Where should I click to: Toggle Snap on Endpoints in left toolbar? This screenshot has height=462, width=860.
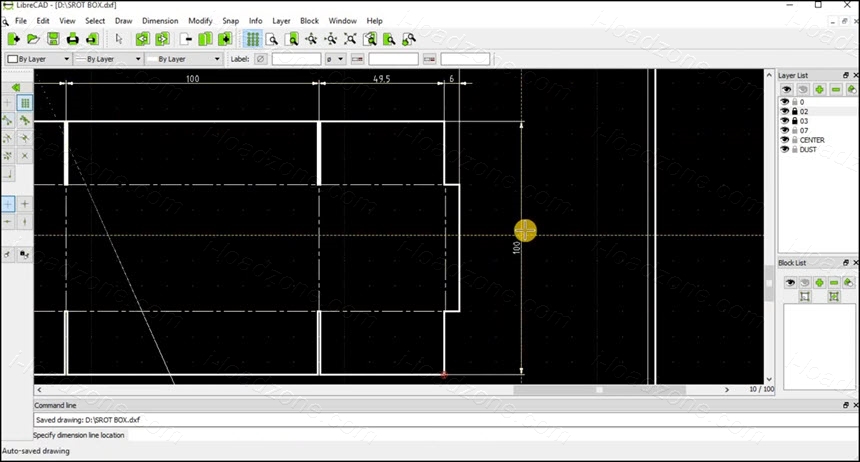[8, 120]
